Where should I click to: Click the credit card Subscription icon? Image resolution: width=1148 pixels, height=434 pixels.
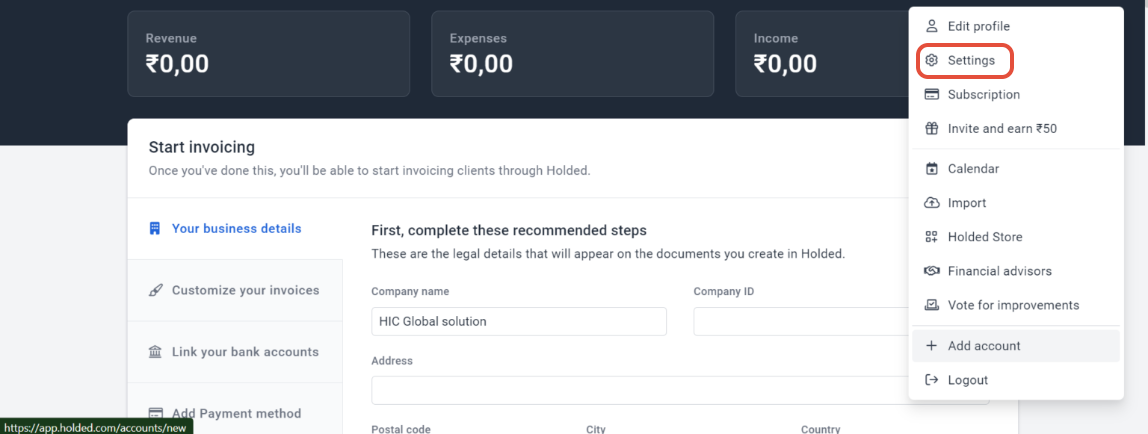click(x=932, y=95)
